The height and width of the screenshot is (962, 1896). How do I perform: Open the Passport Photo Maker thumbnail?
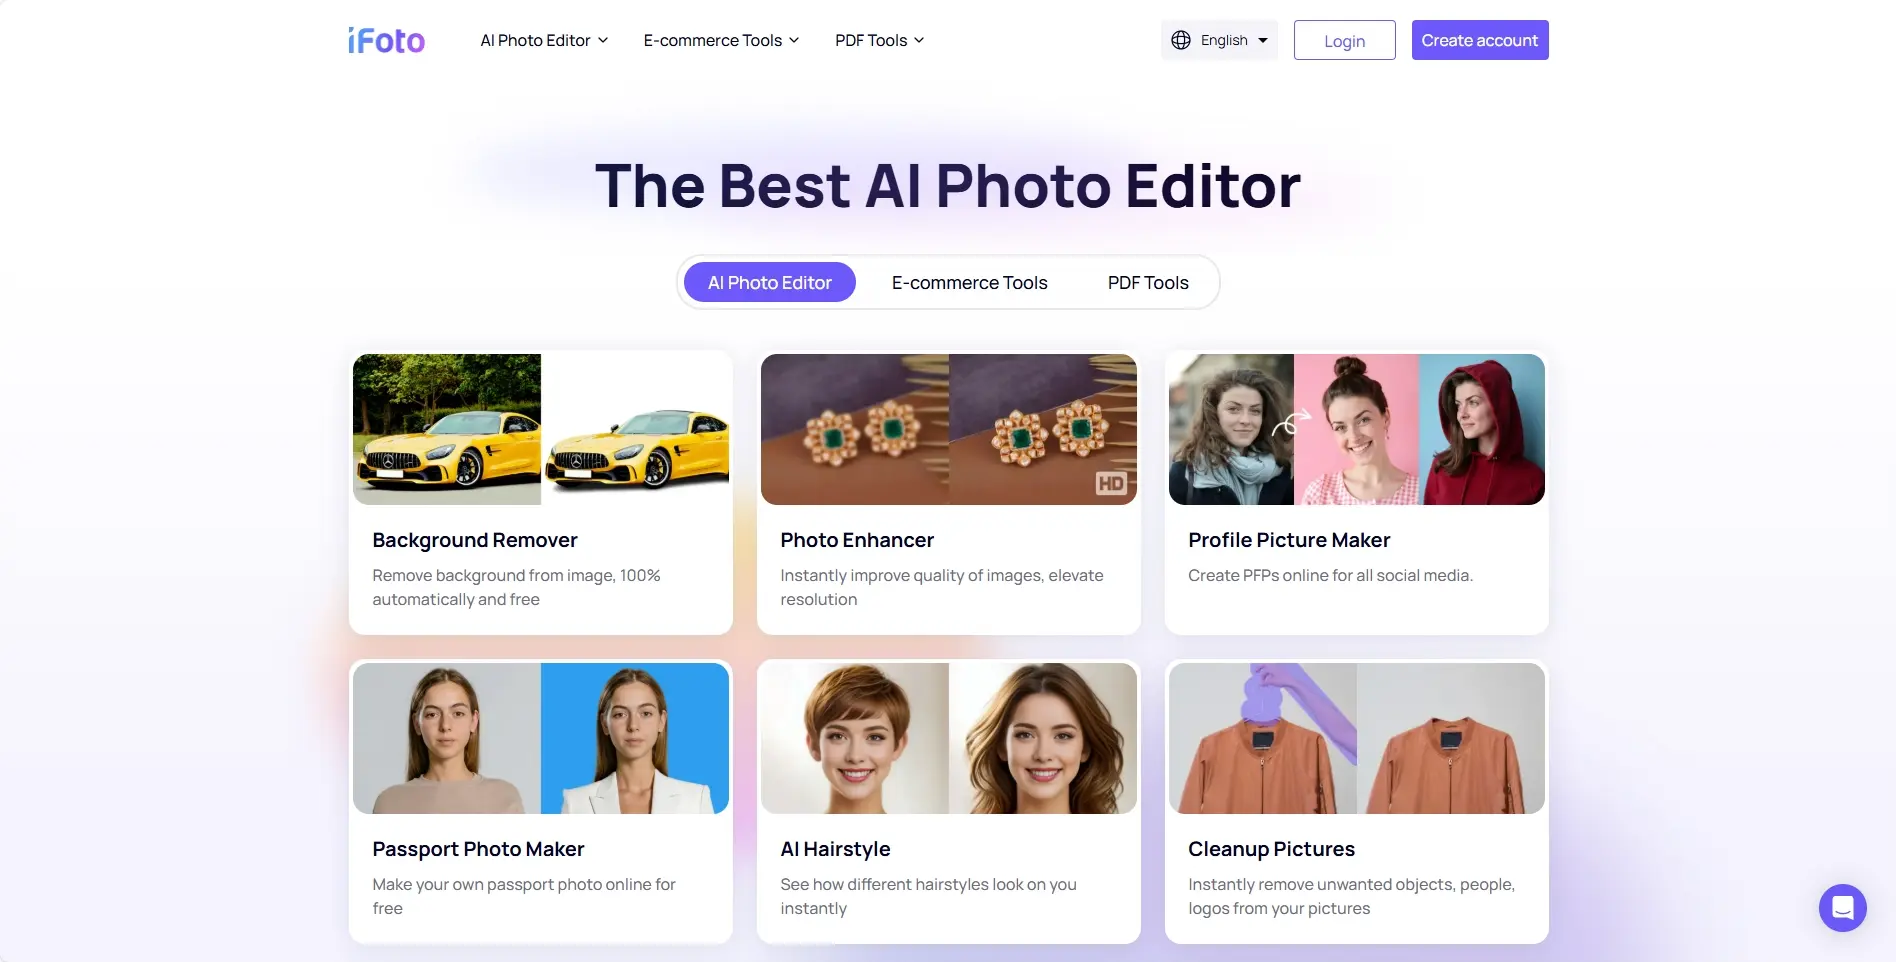541,738
